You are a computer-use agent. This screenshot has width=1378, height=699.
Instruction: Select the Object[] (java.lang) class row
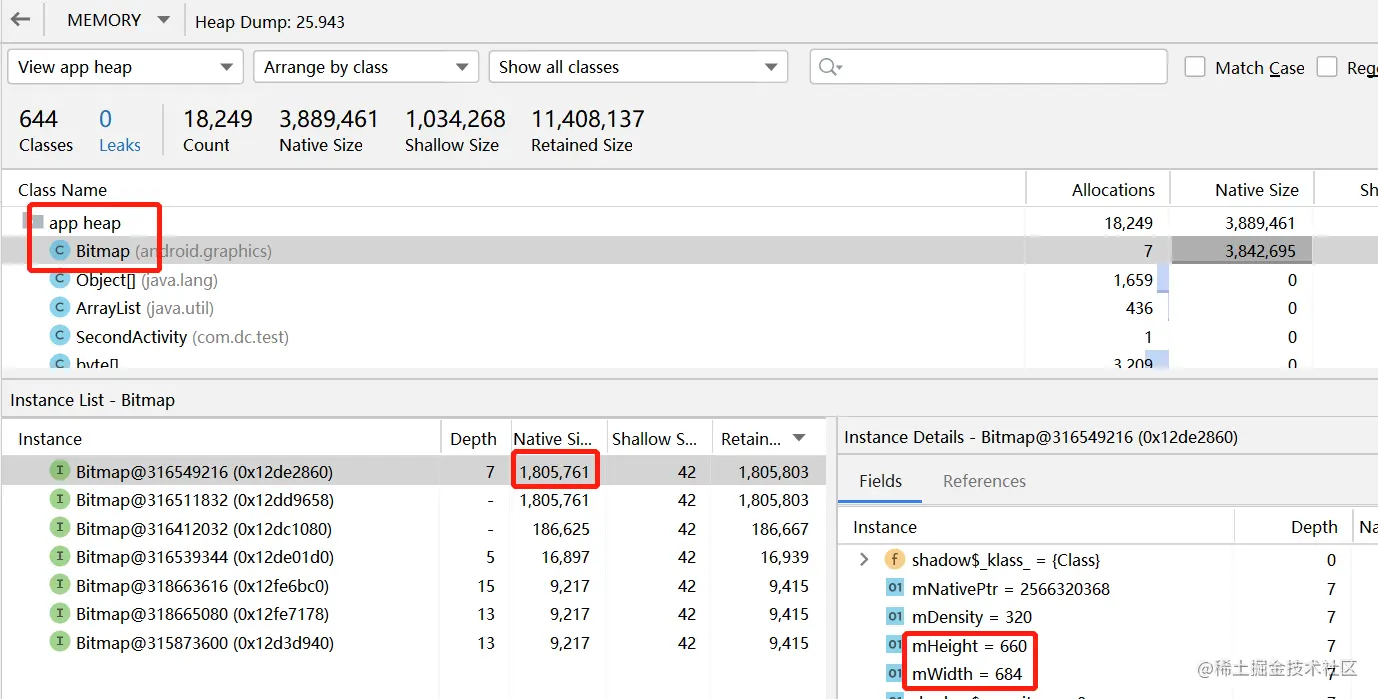pos(689,280)
